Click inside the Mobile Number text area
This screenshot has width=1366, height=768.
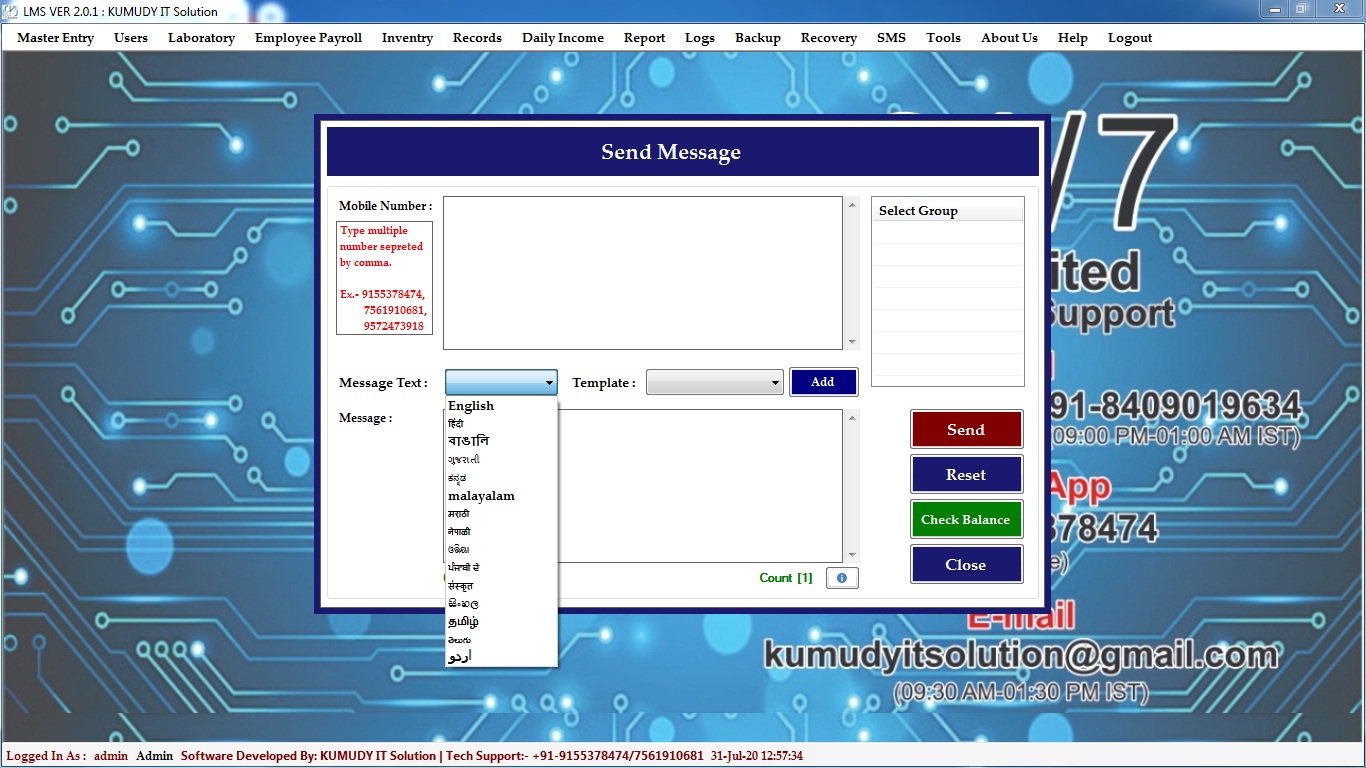pos(643,272)
